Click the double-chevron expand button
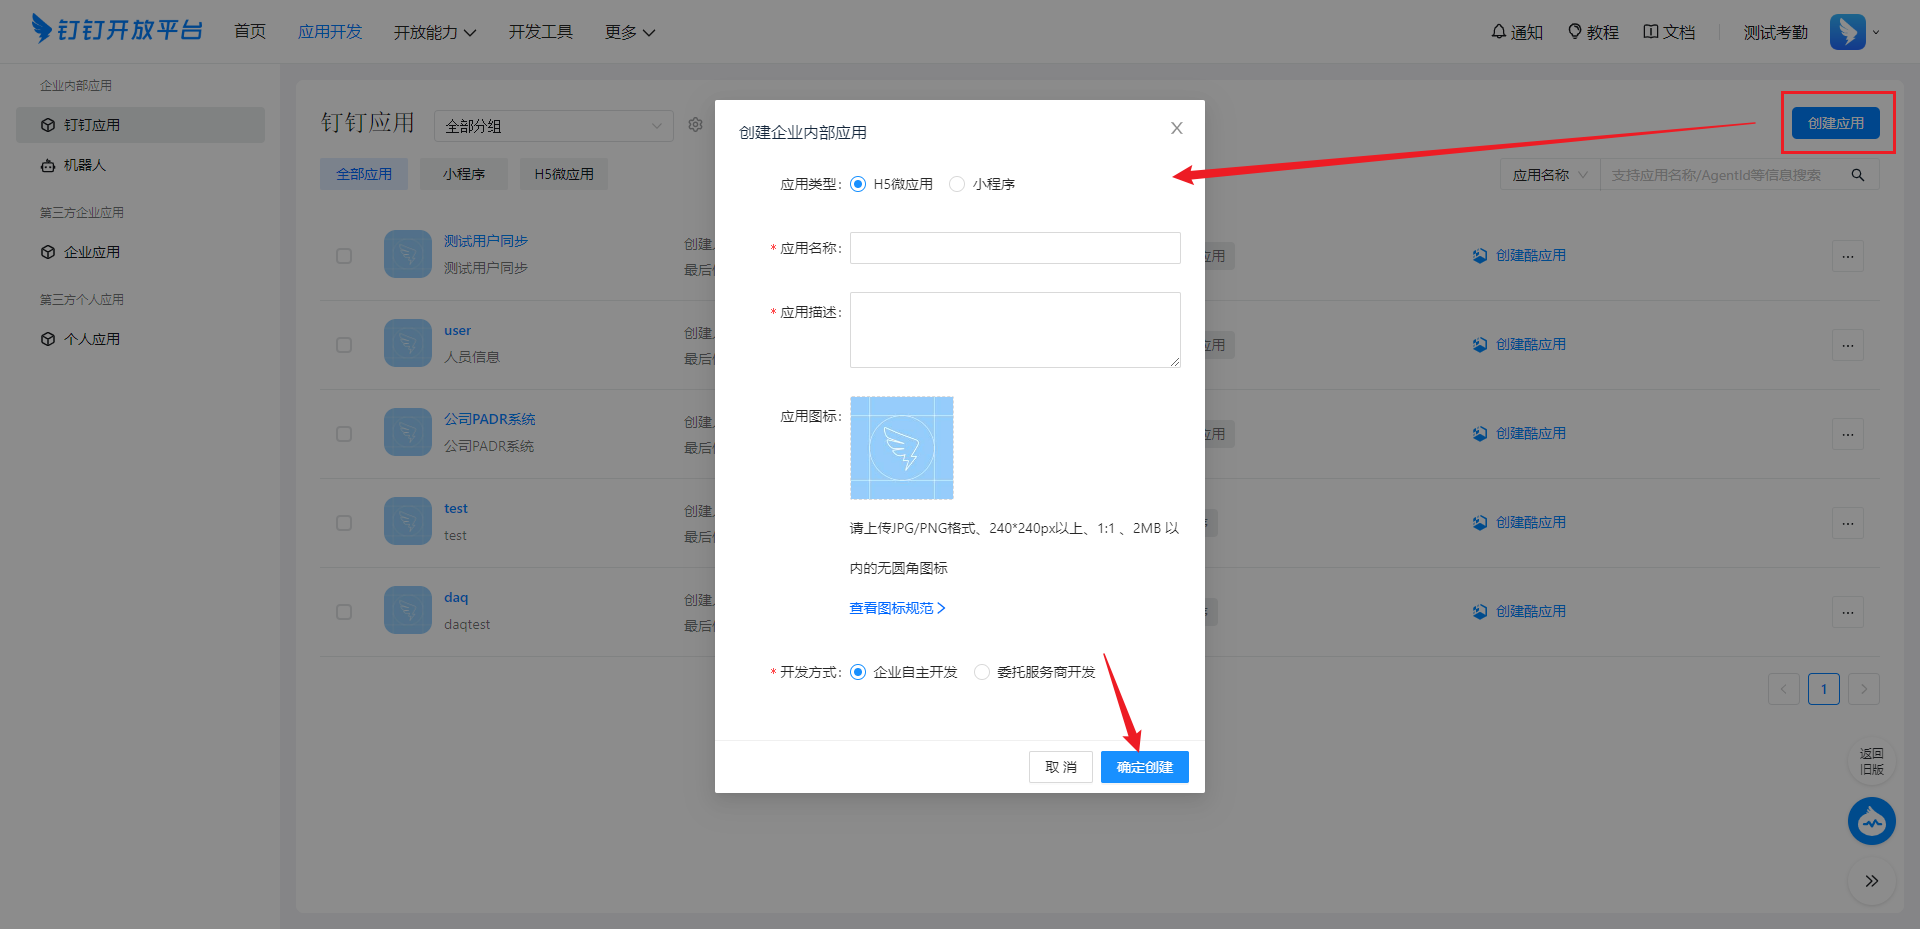 pyautogui.click(x=1871, y=881)
